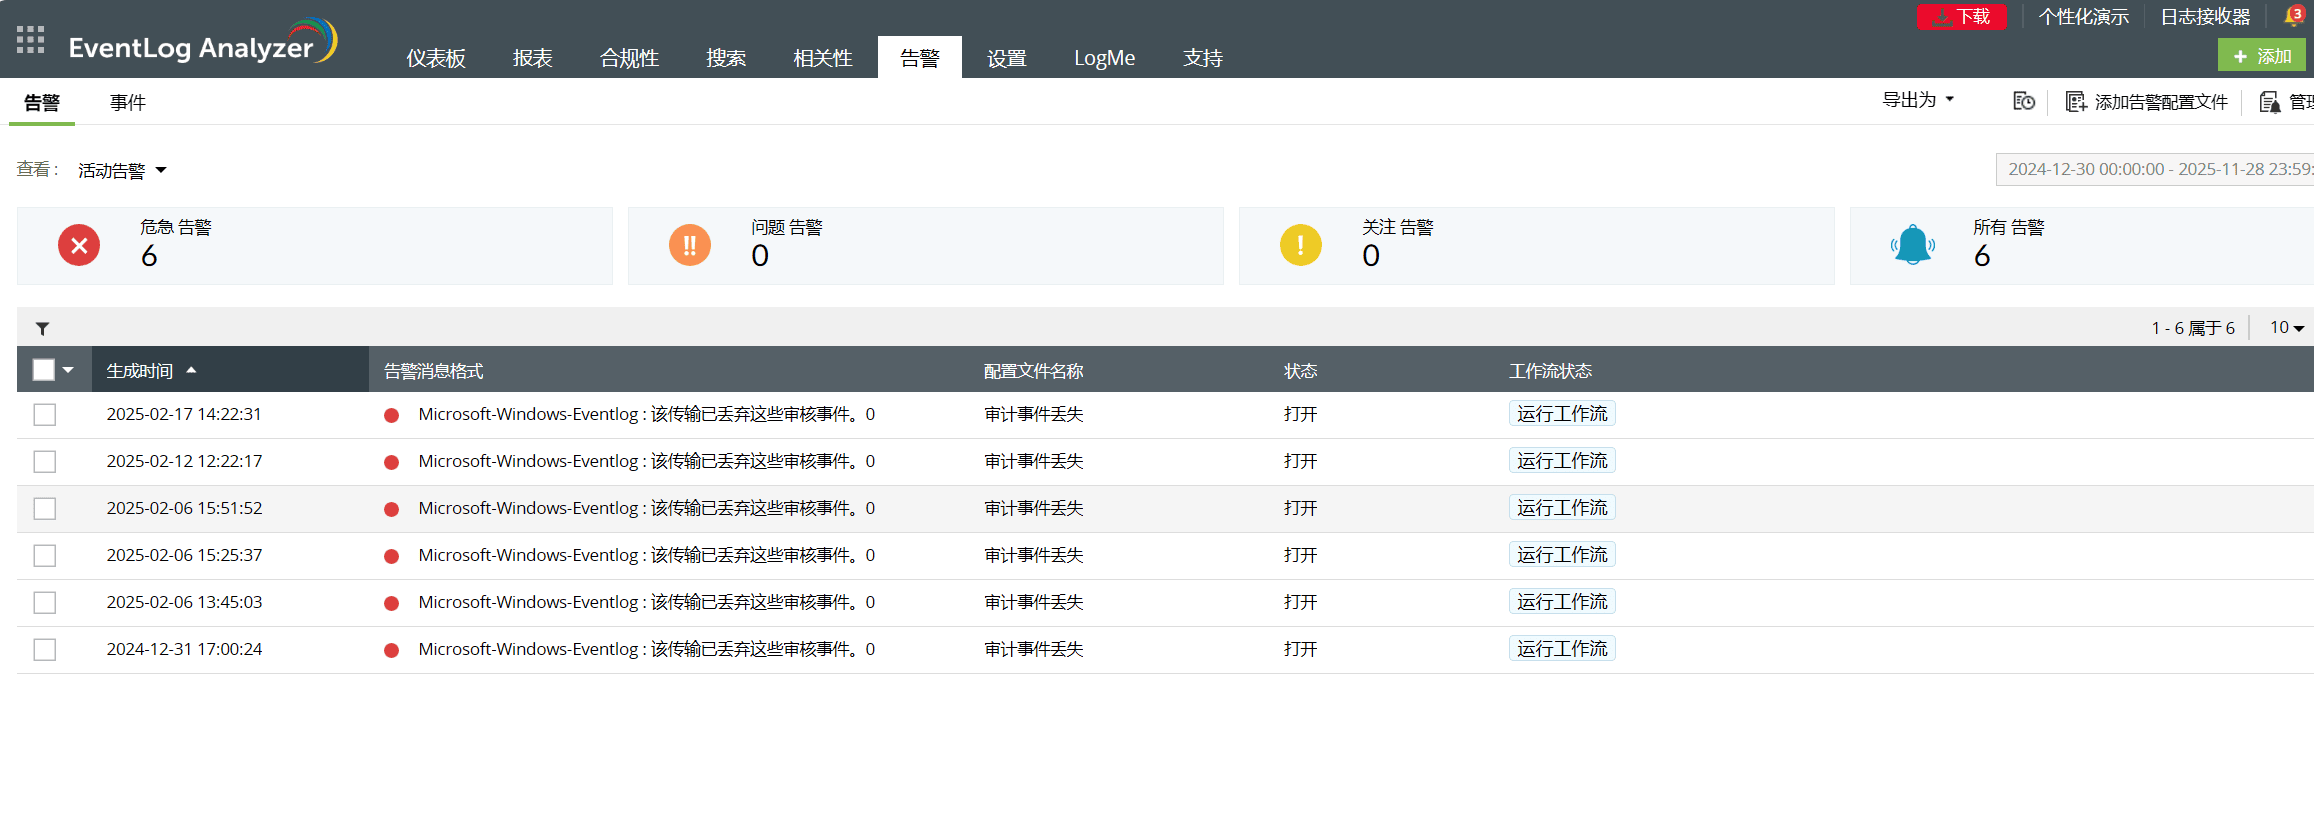
Task: Tick the checkbox for alert 2025-02-06 15:51:52
Action: [x=45, y=508]
